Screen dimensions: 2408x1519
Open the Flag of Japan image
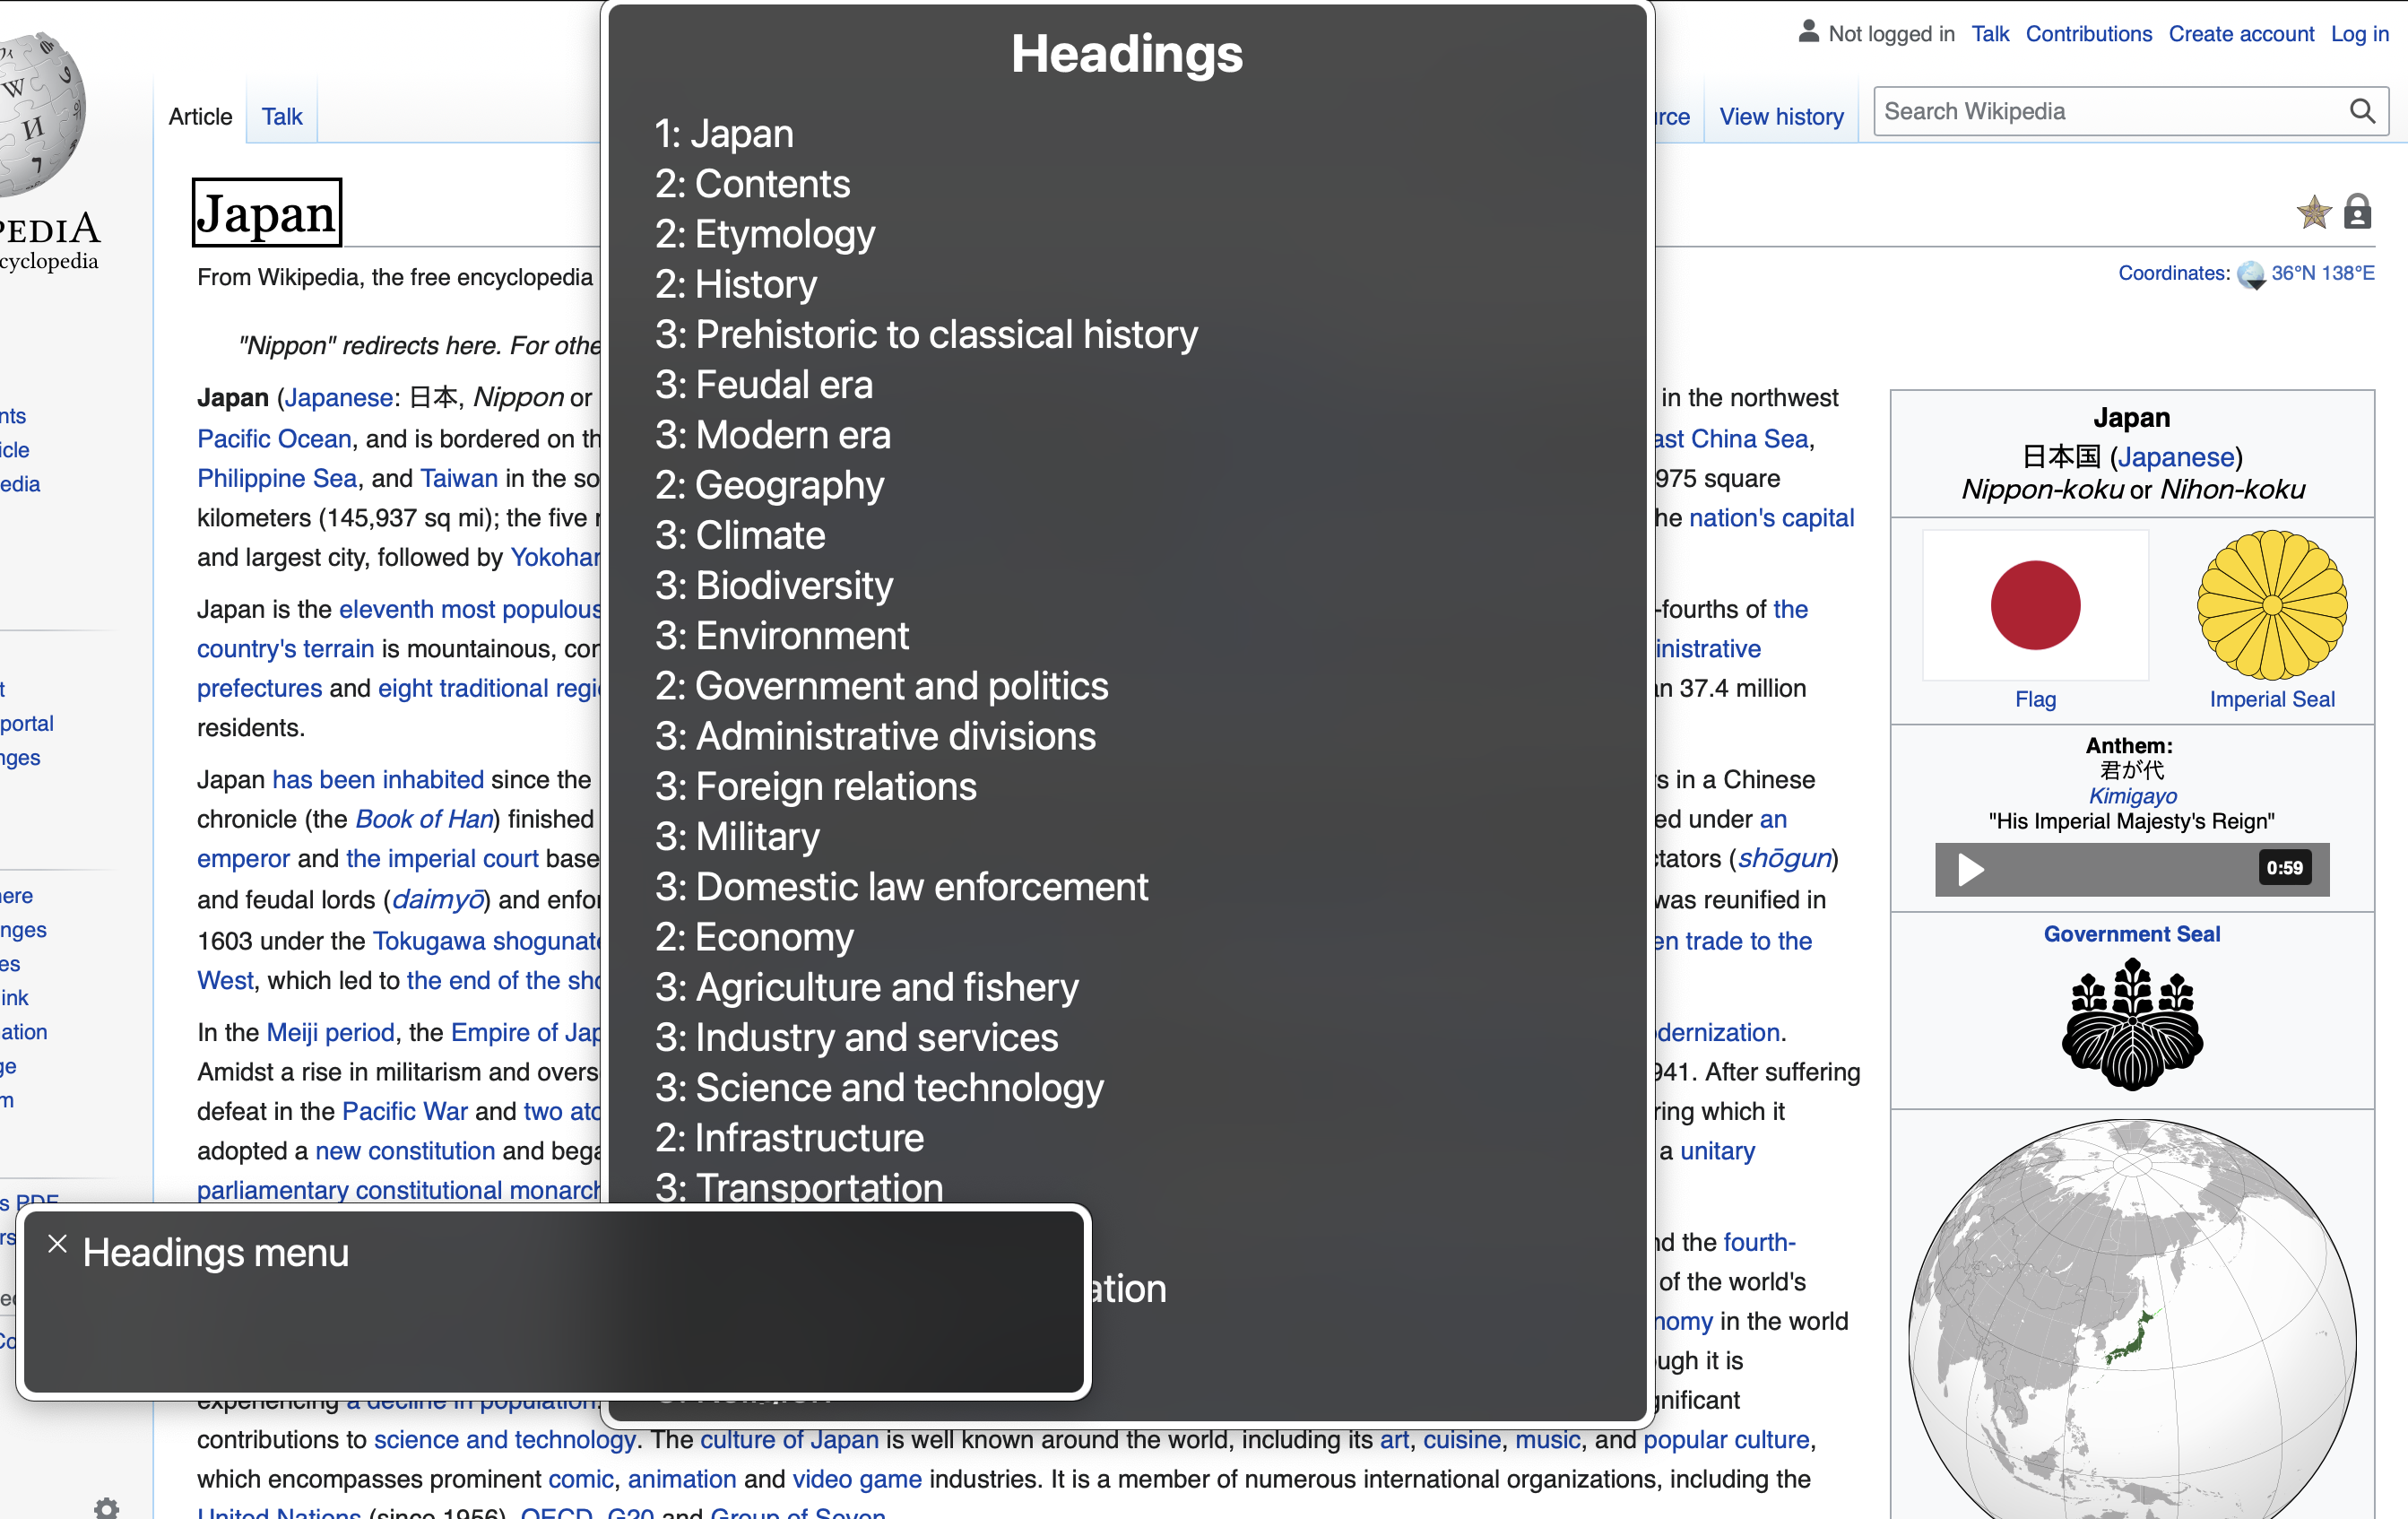(2035, 605)
